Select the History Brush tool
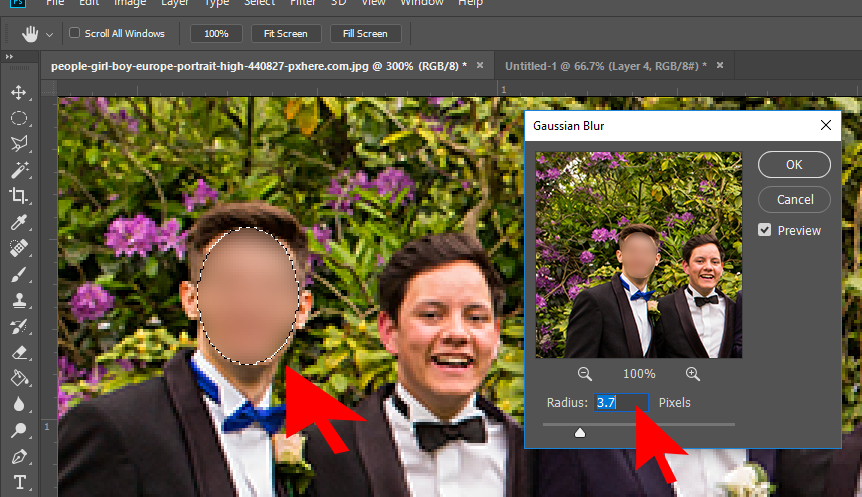862x497 pixels. (x=19, y=327)
